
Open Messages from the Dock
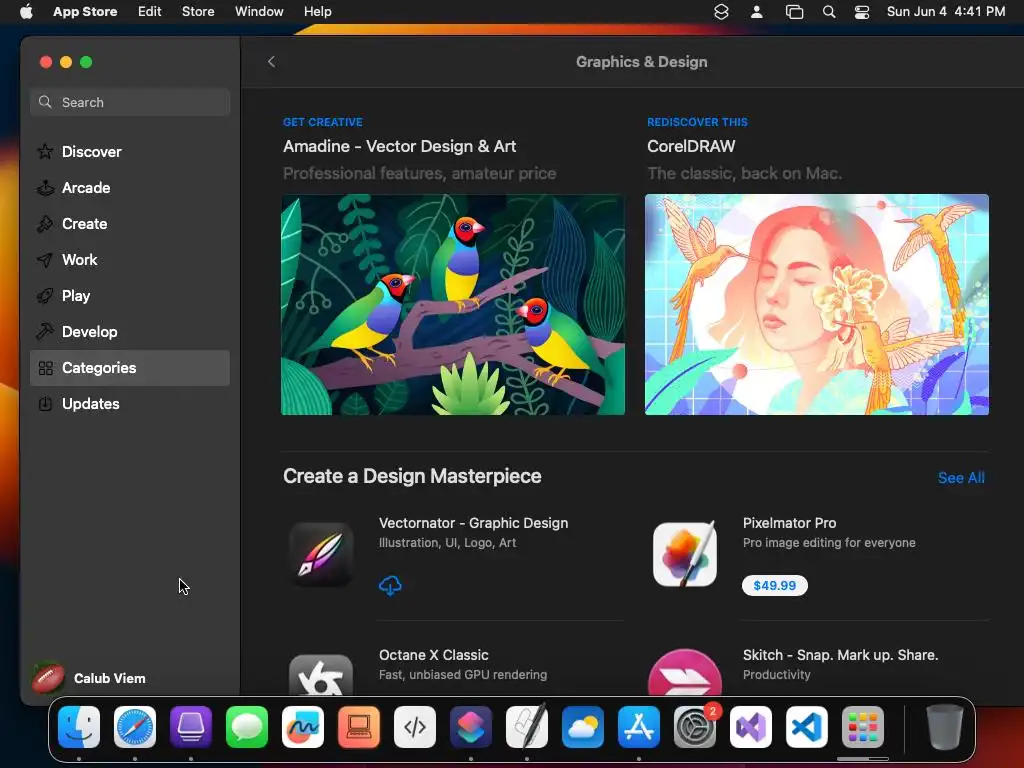tap(247, 727)
